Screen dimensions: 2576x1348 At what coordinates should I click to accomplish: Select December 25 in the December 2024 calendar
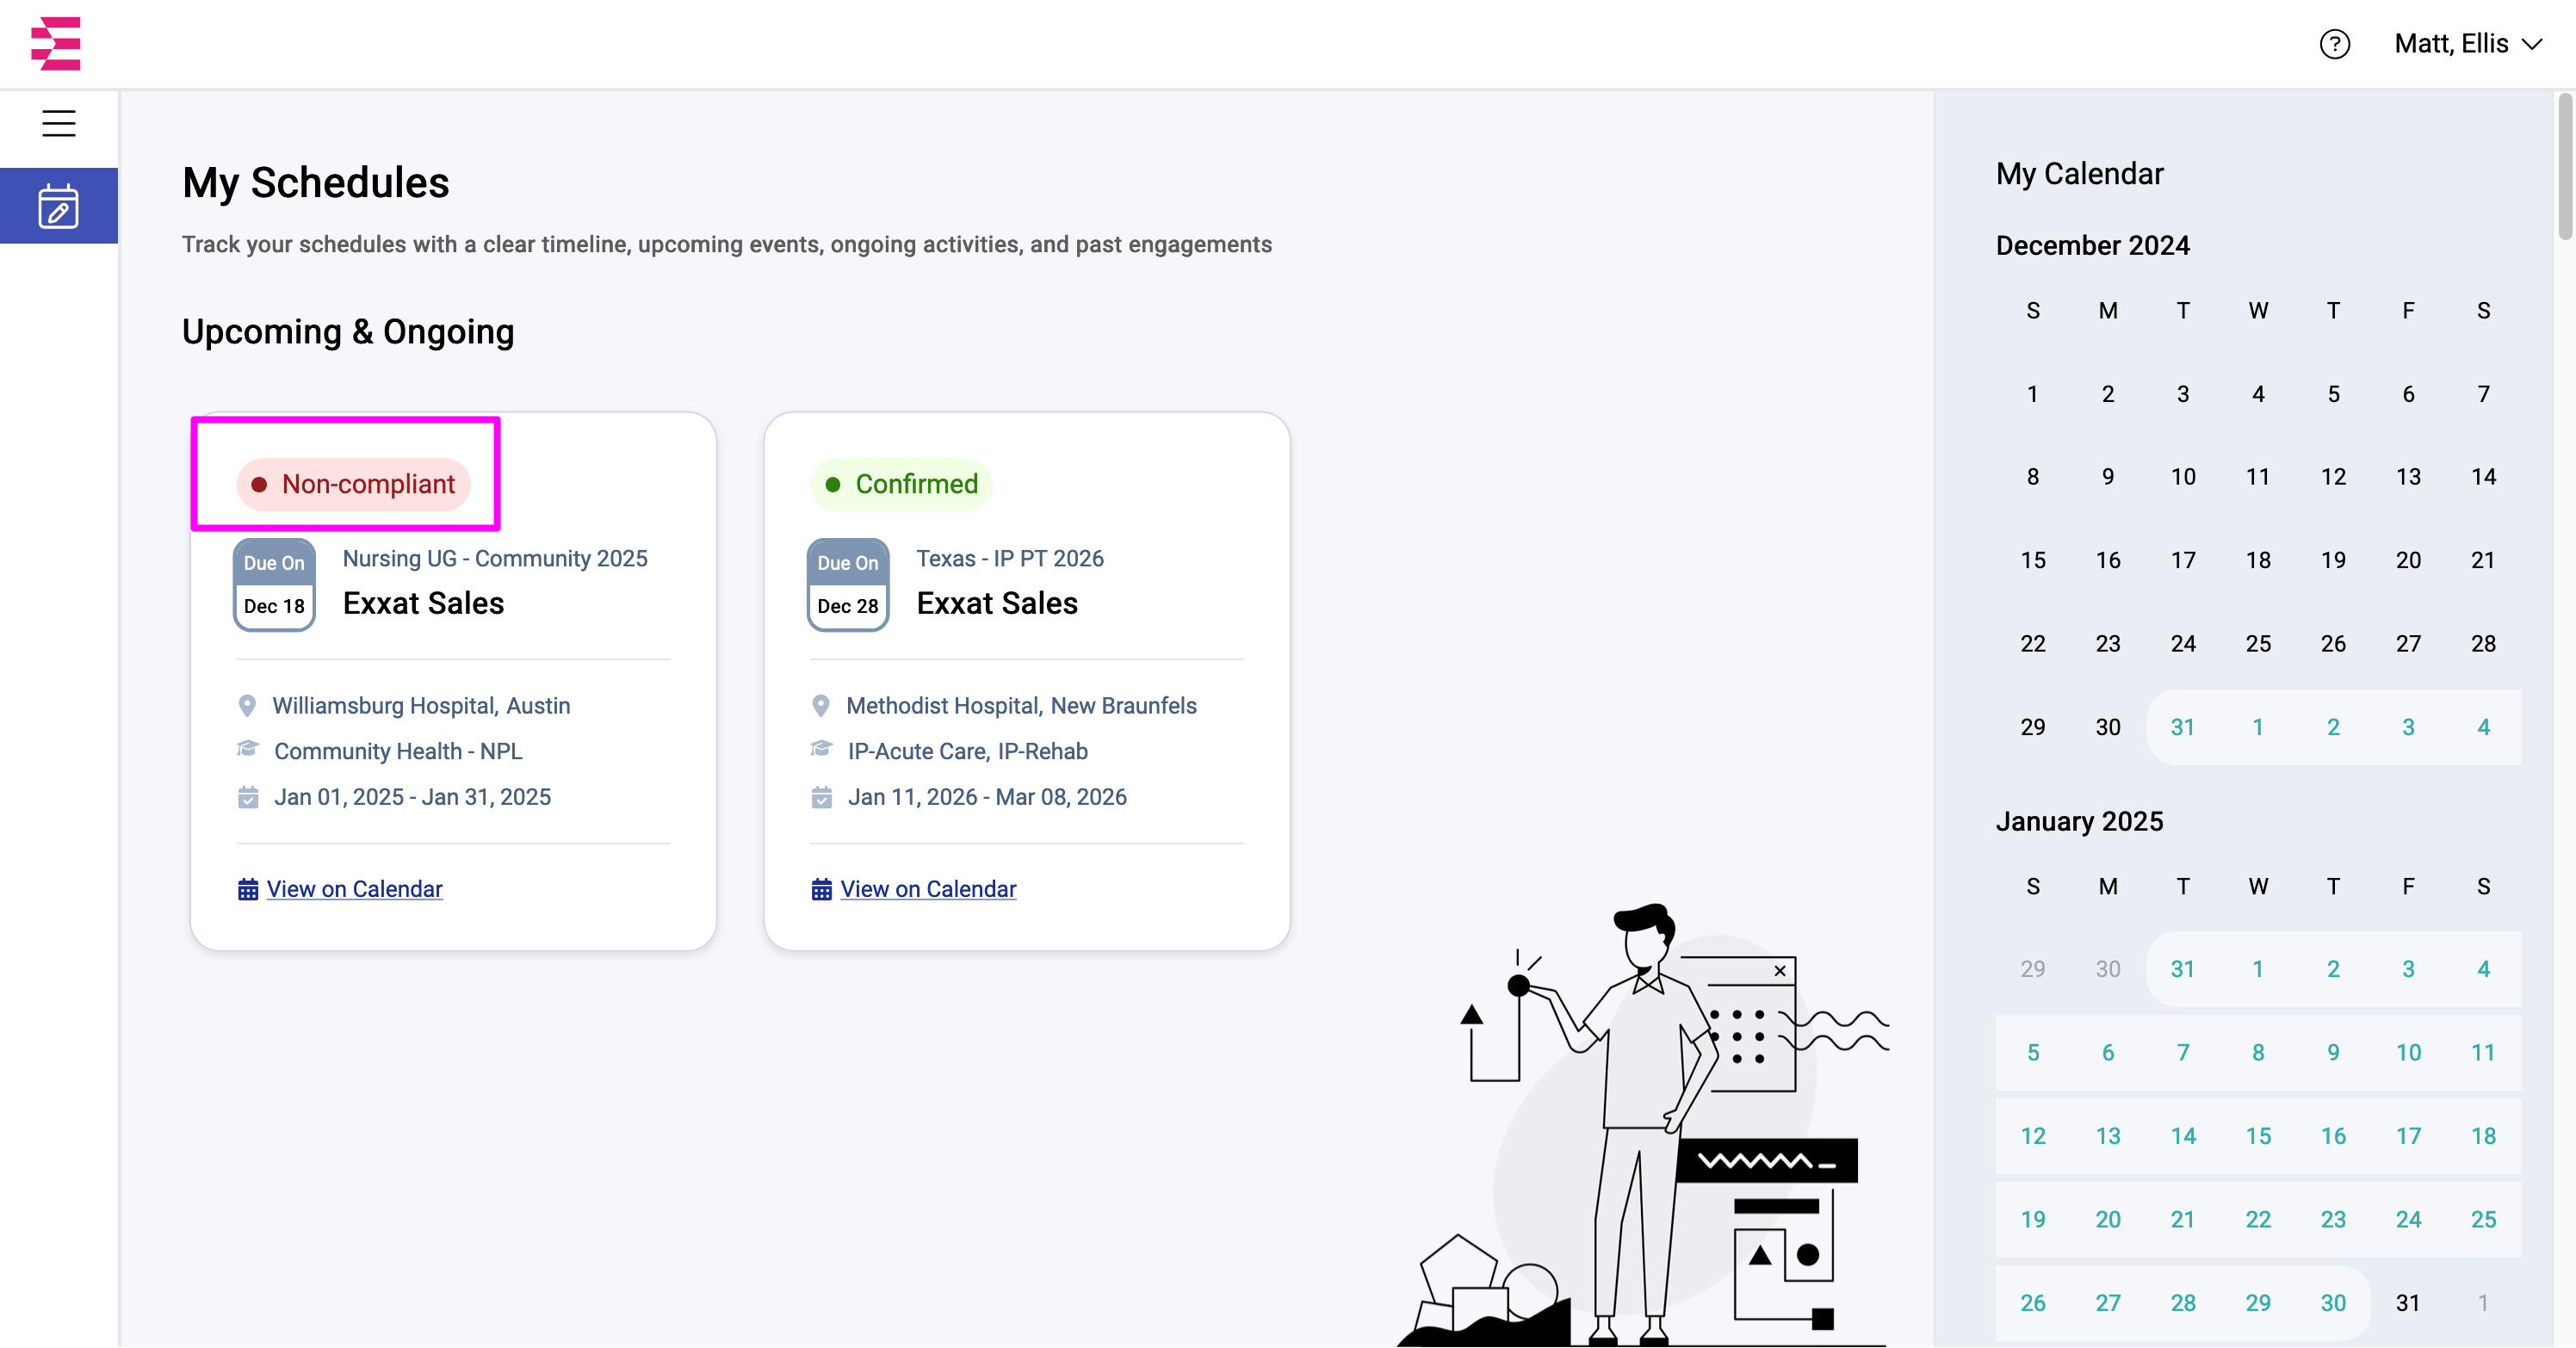[x=2258, y=643]
